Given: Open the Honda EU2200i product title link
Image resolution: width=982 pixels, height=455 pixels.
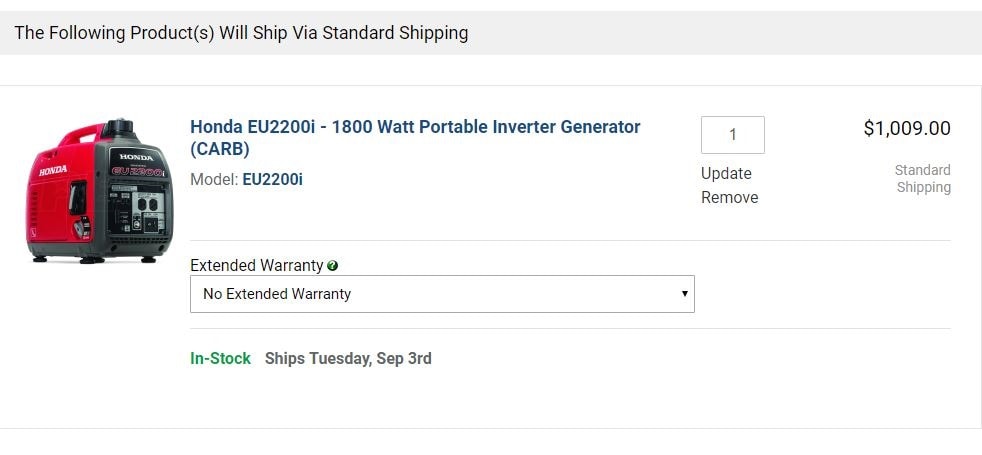Looking at the screenshot, I should (x=415, y=127).
